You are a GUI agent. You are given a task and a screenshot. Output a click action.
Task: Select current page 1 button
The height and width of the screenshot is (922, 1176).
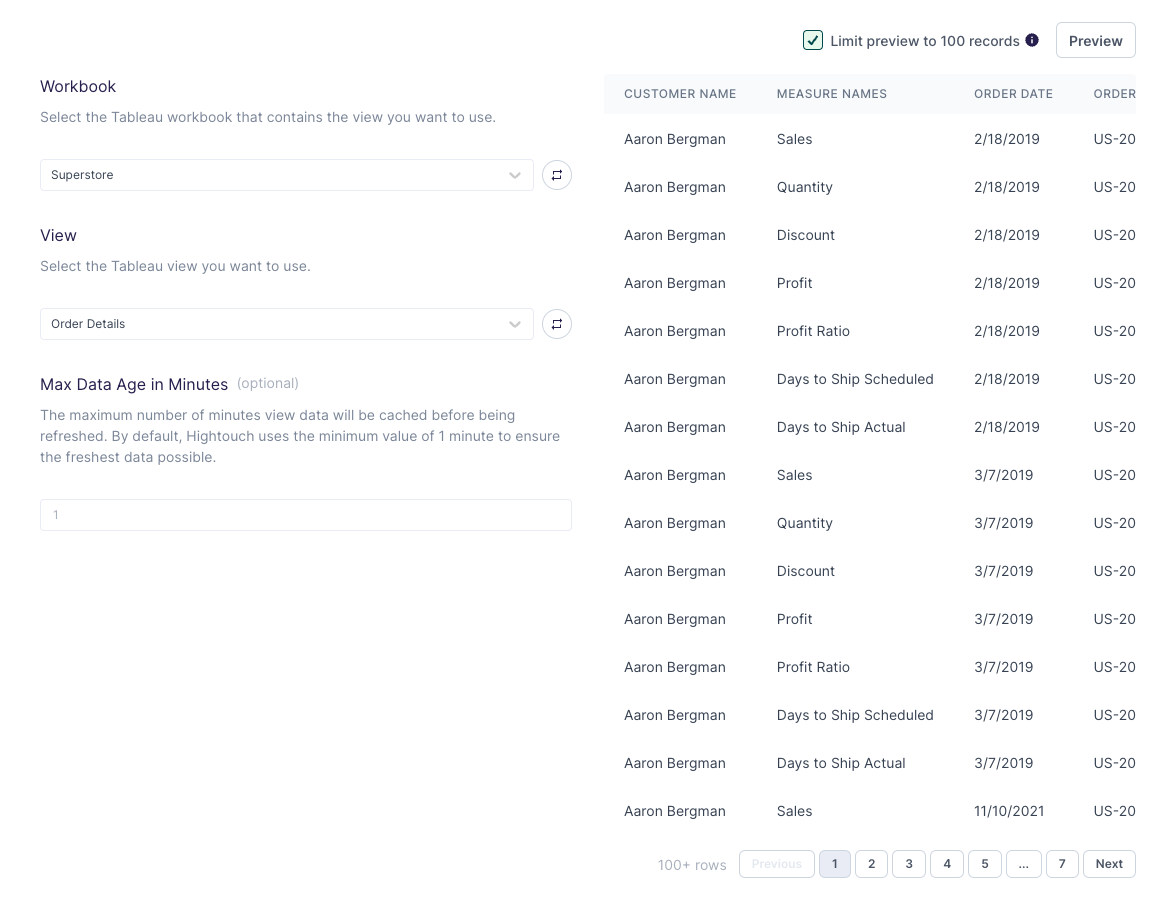click(x=834, y=864)
